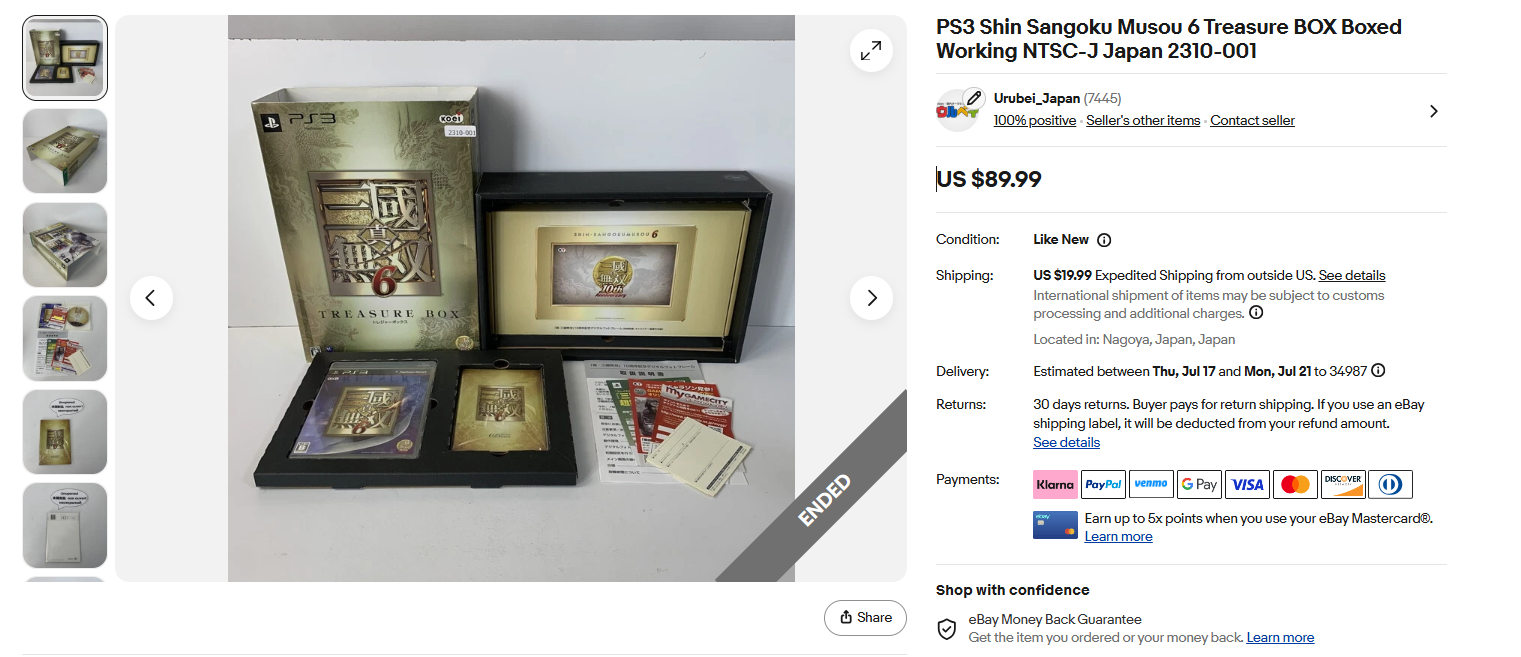Click the customs charges info icon
The width and height of the screenshot is (1521, 657).
[1256, 313]
